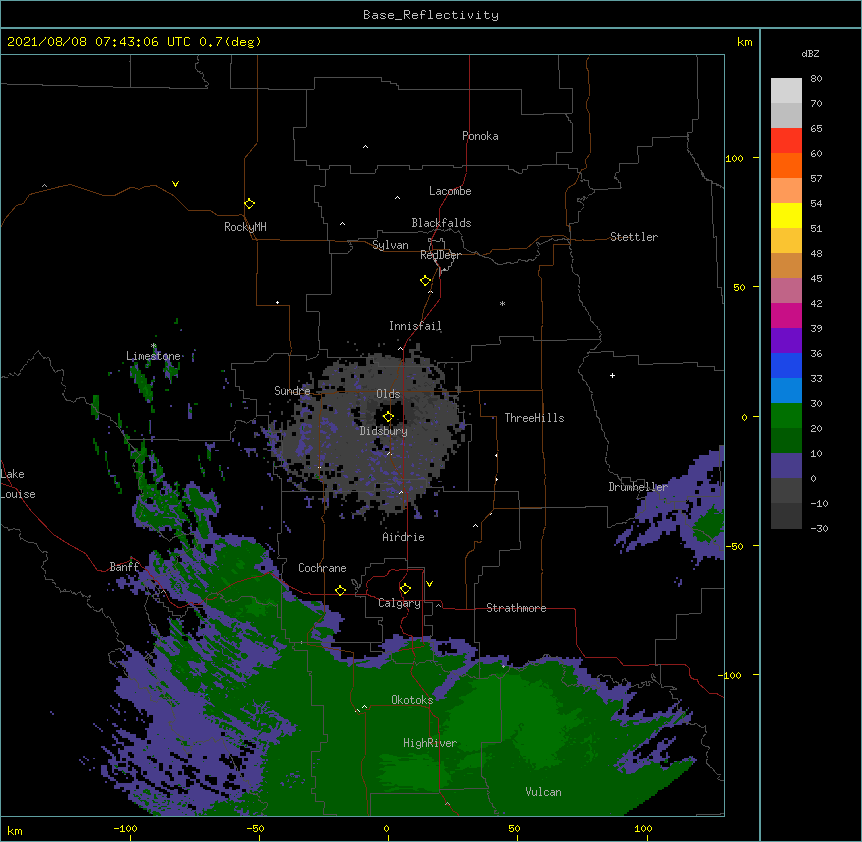Click the yellow diamond marker south of RedDeer
This screenshot has width=862, height=842.
click(426, 281)
